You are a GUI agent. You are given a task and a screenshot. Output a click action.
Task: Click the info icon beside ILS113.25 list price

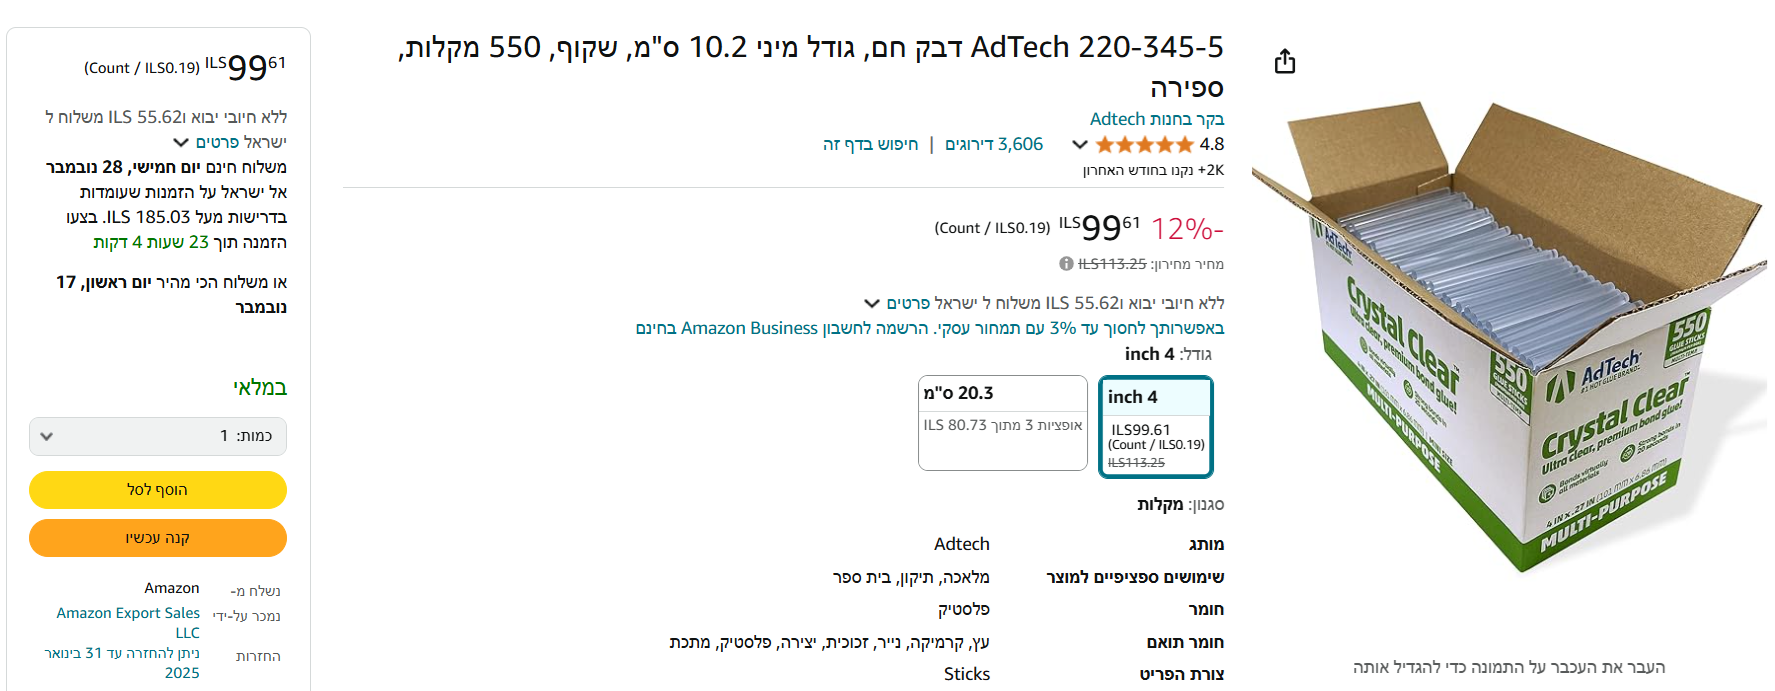coord(1066,264)
